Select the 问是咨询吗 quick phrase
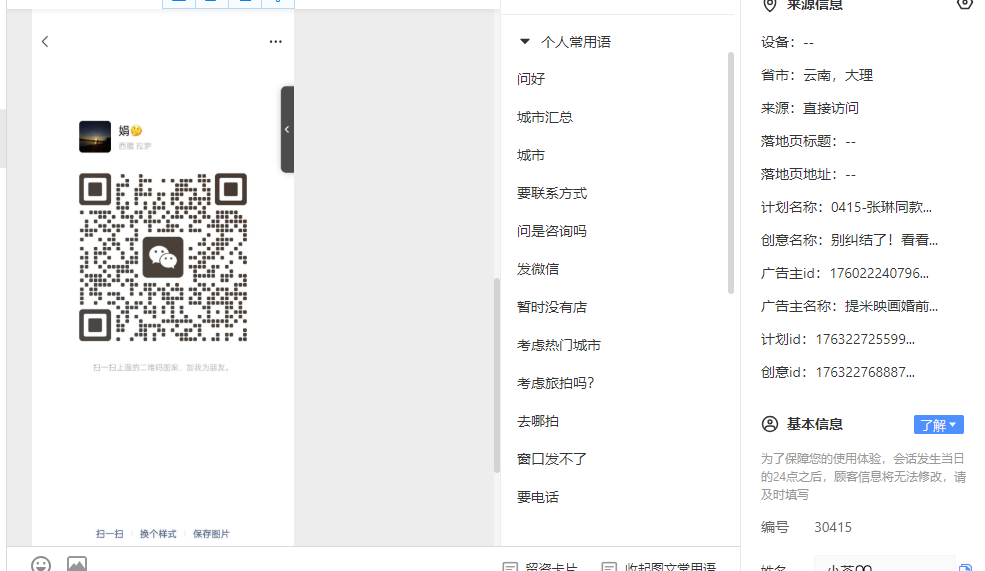 coord(552,231)
